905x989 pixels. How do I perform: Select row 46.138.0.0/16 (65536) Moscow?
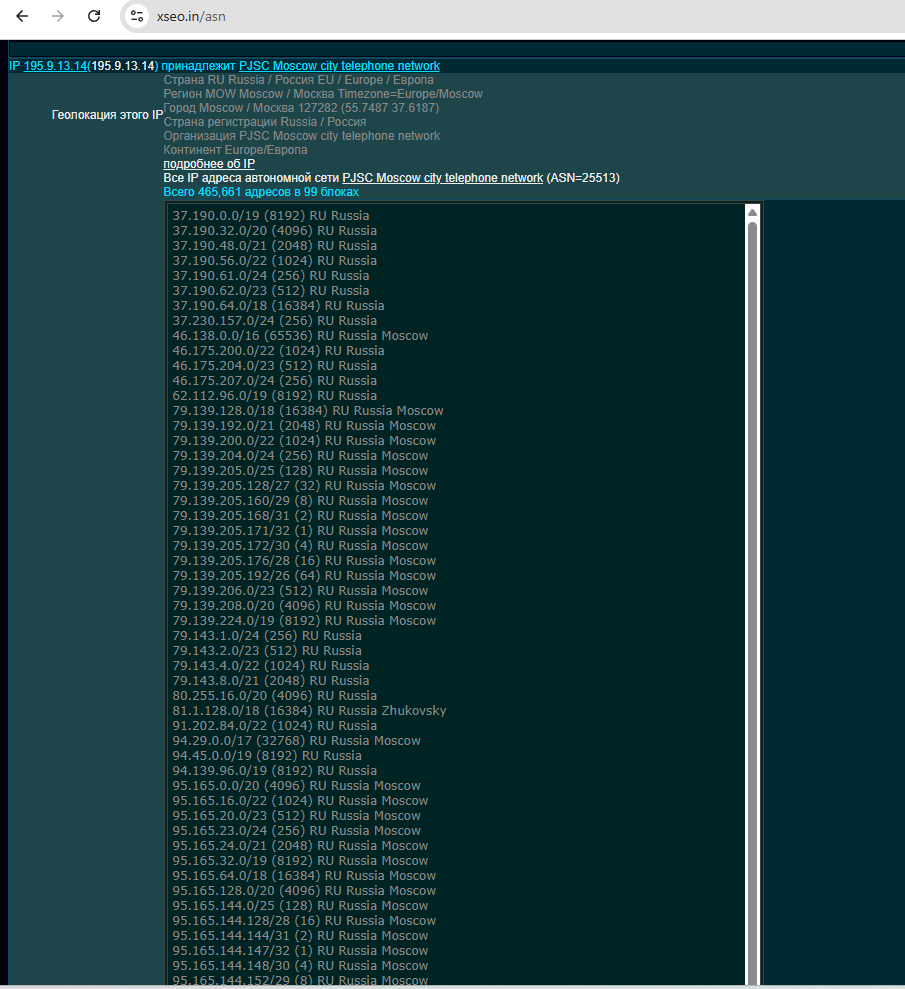(x=301, y=336)
